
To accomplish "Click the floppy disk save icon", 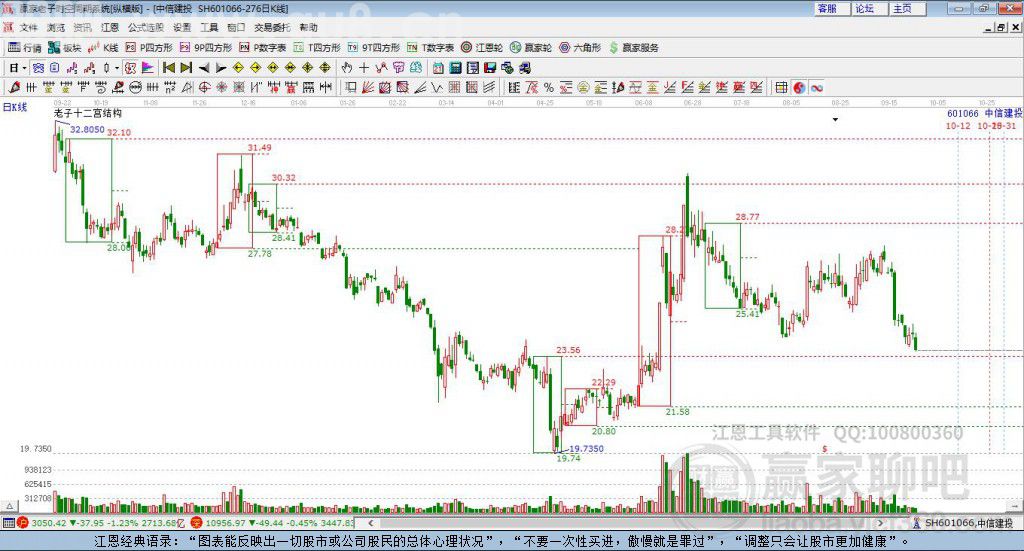I will 490,68.
